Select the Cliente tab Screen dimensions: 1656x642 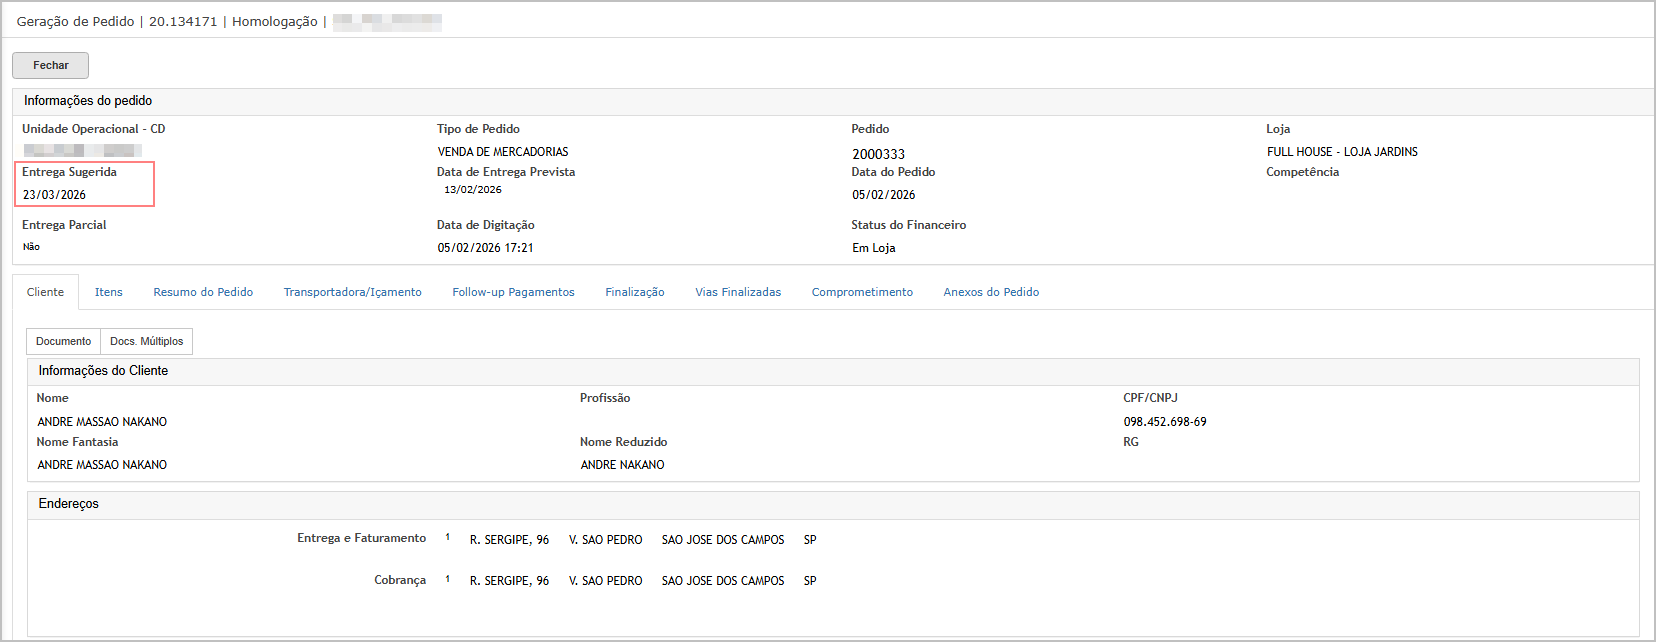45,292
